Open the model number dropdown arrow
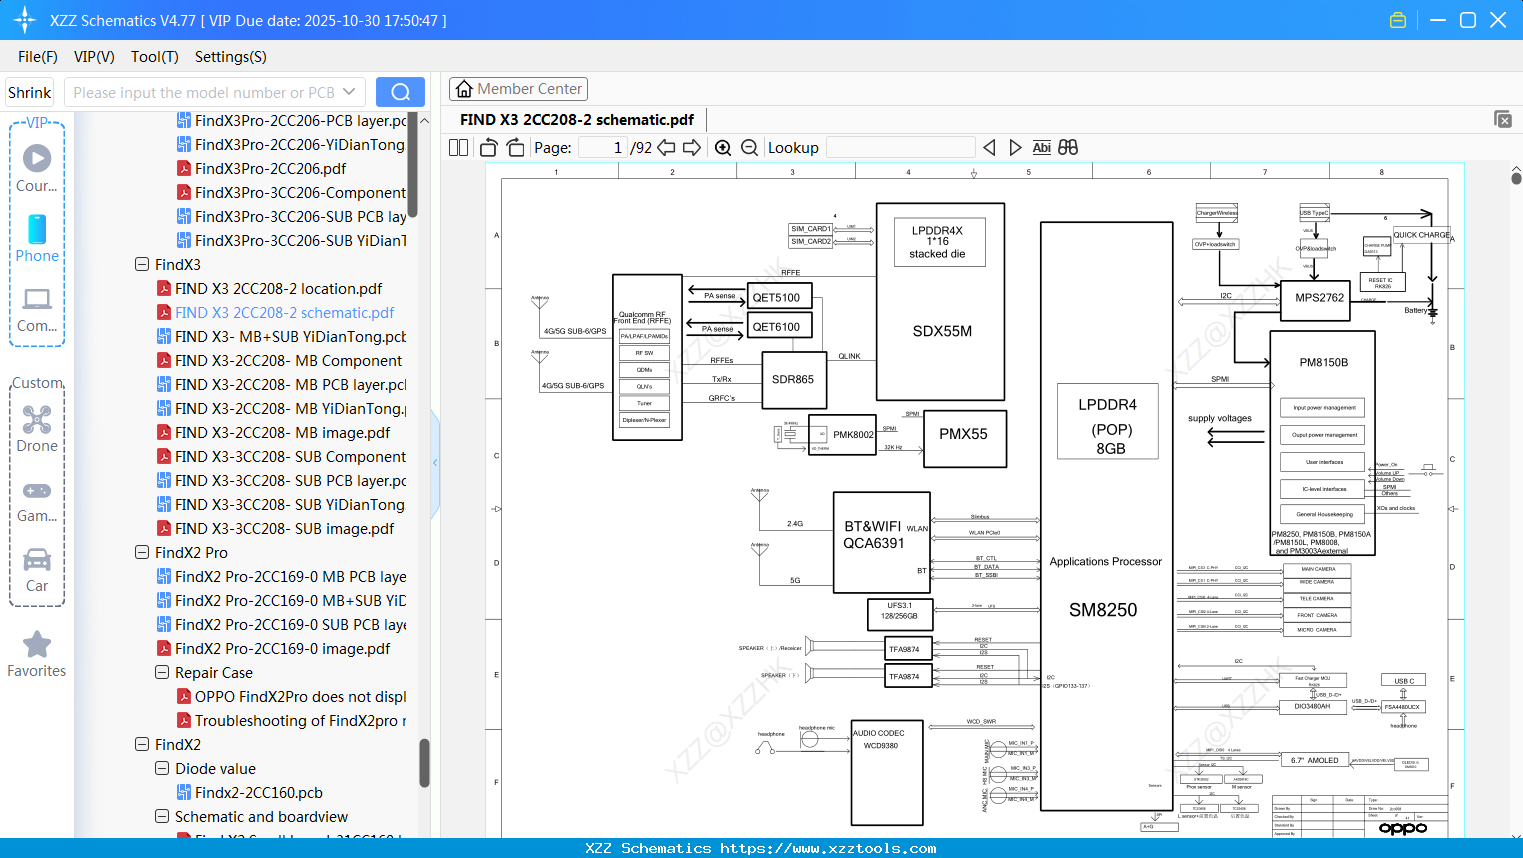 [349, 92]
